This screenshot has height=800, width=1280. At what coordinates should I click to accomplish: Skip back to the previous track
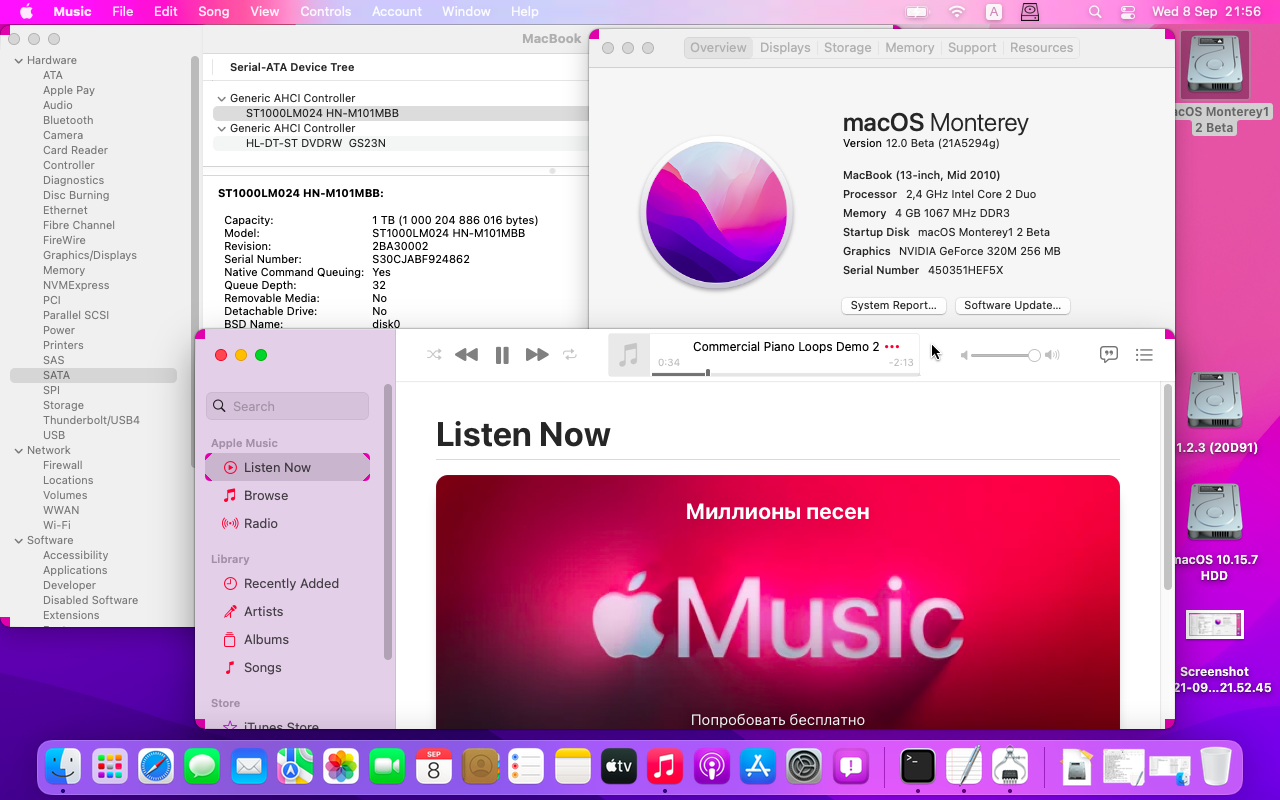point(466,354)
